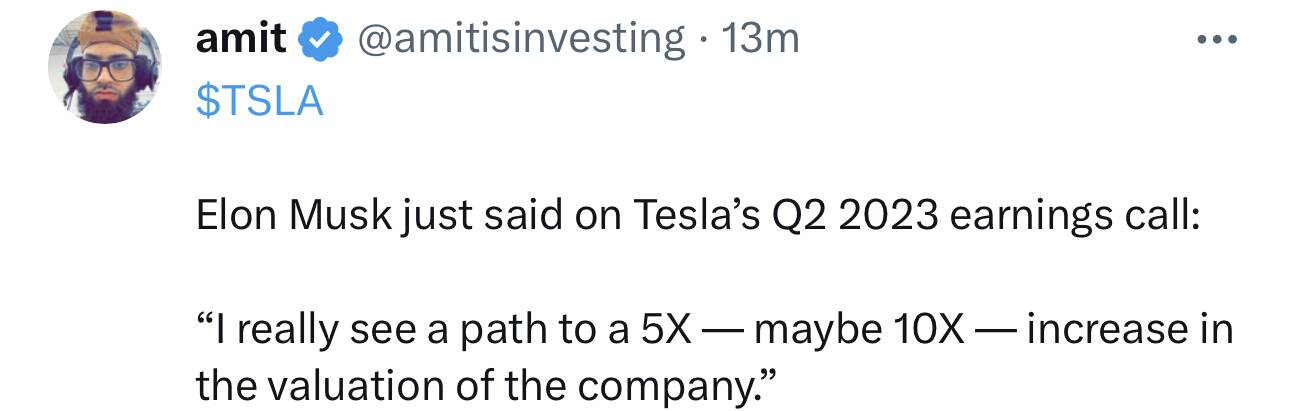The height and width of the screenshot is (411, 1290).
Task: Click the words "increase in" ending the line
Action: tap(1130, 328)
